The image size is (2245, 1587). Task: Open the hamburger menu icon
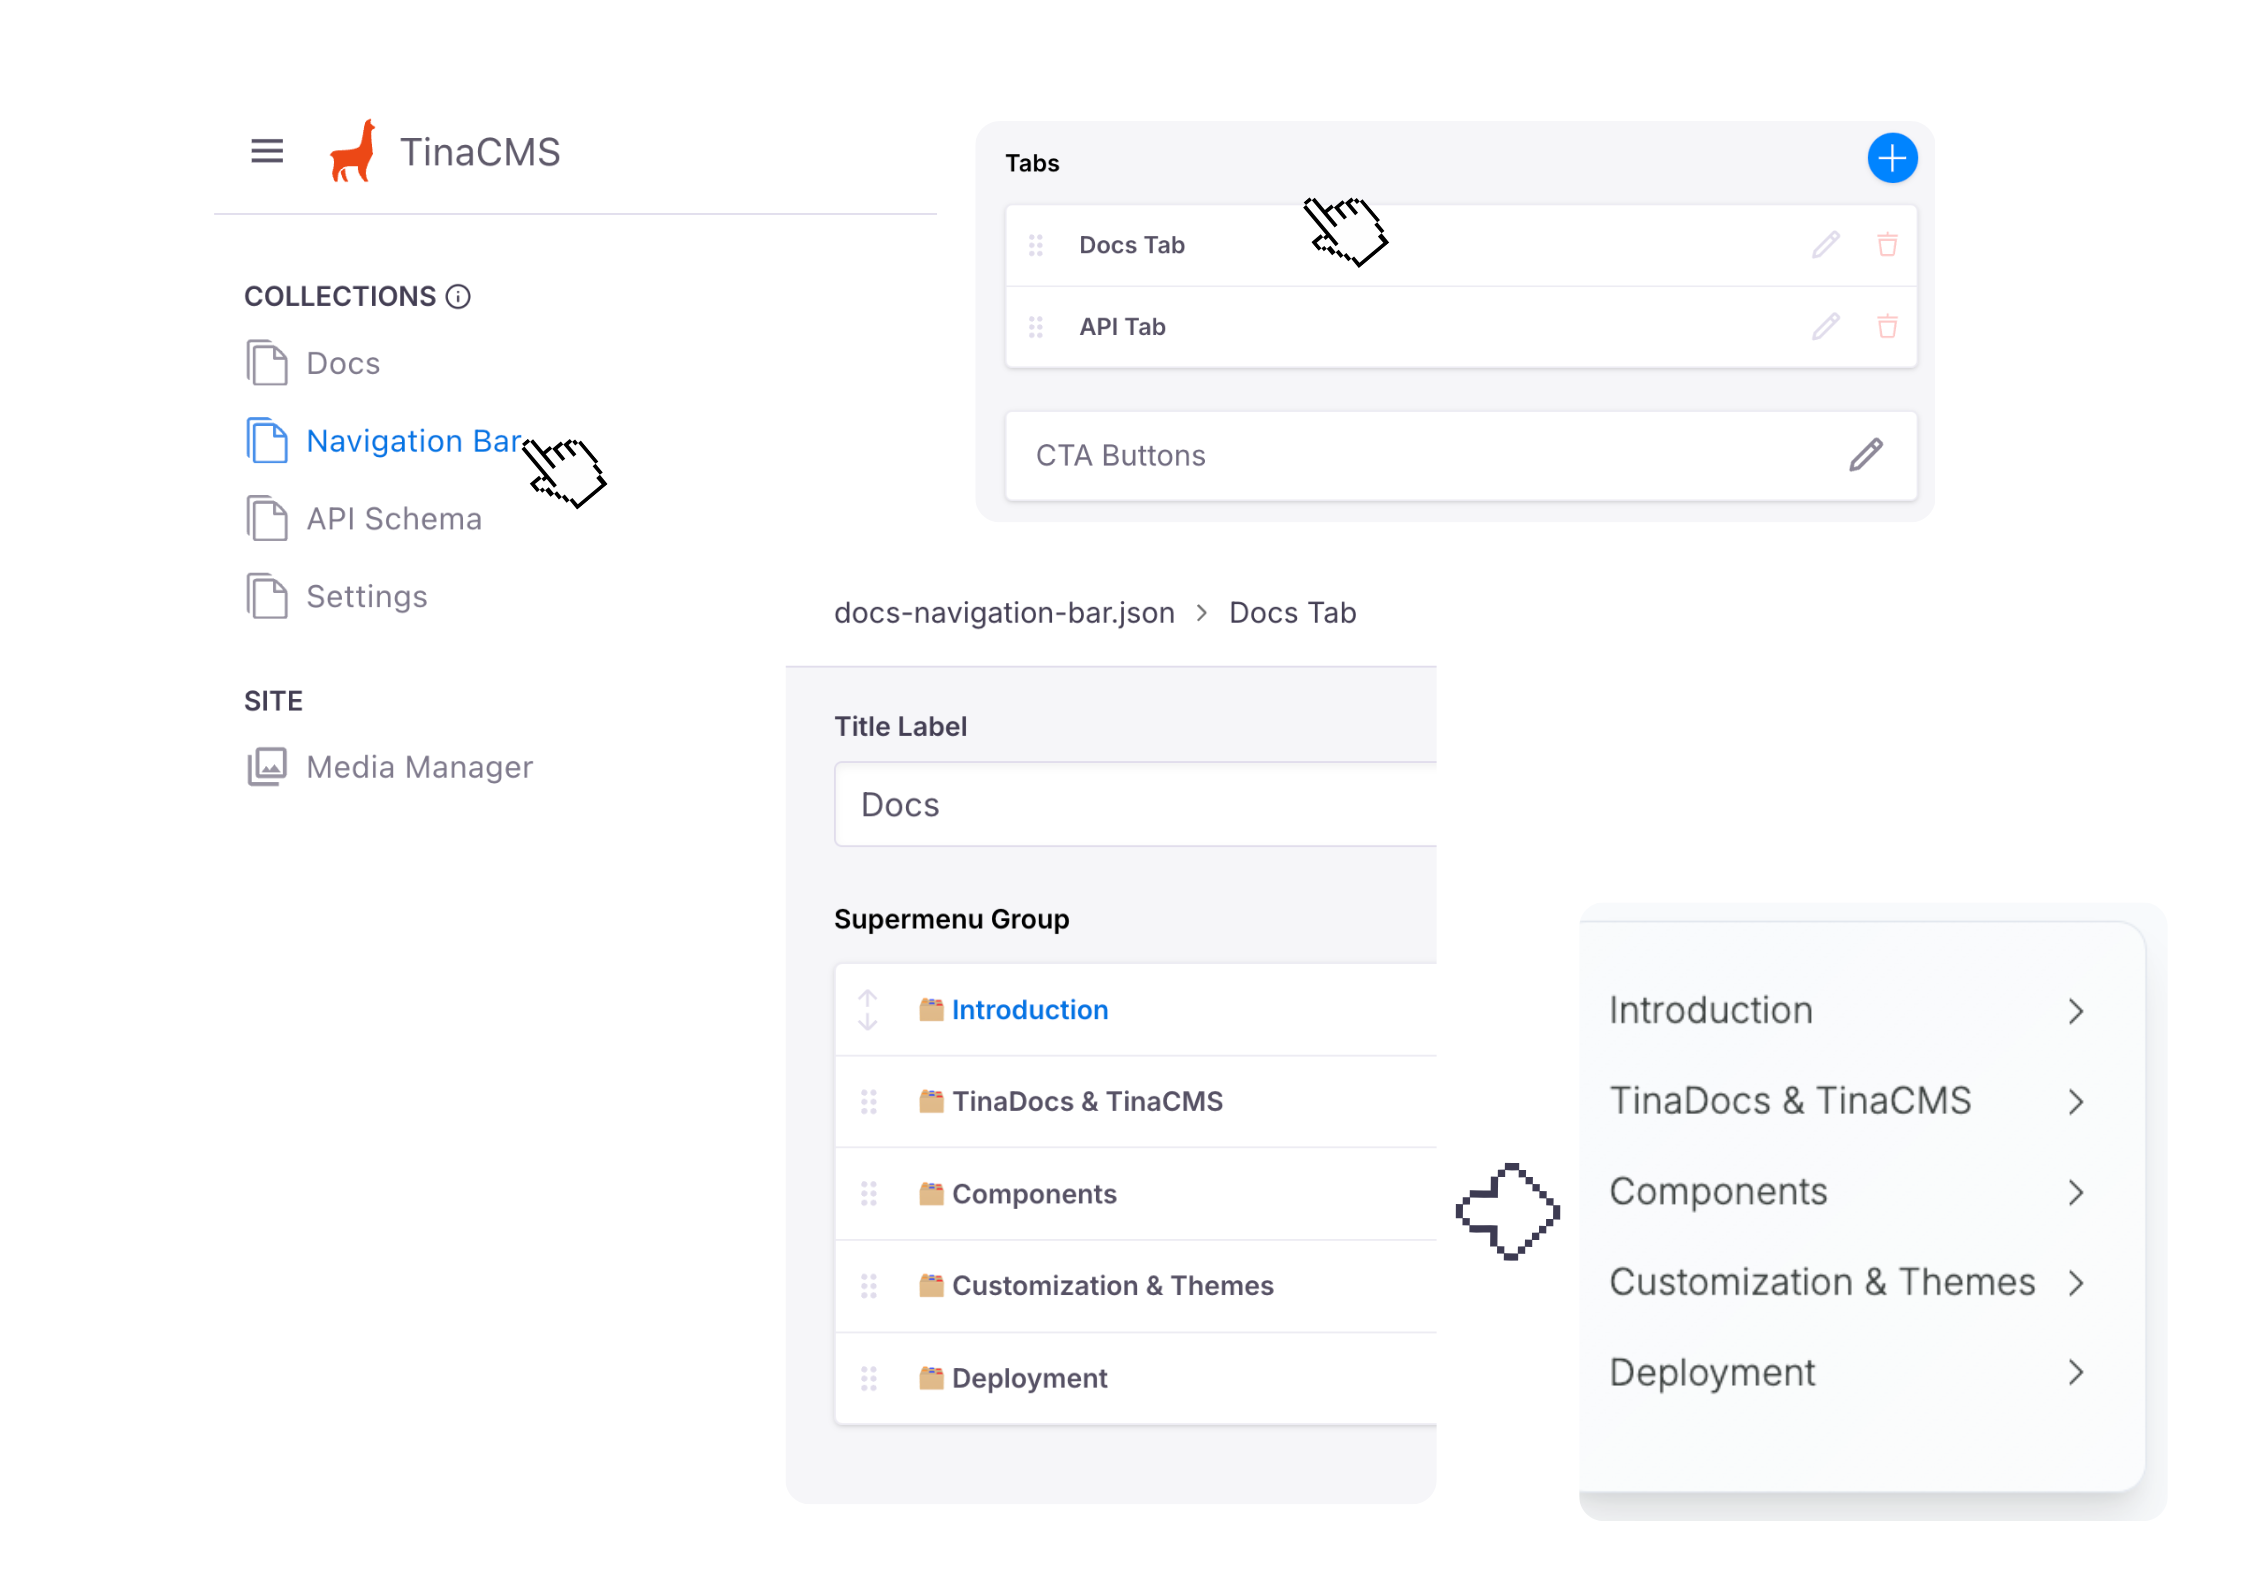click(267, 151)
